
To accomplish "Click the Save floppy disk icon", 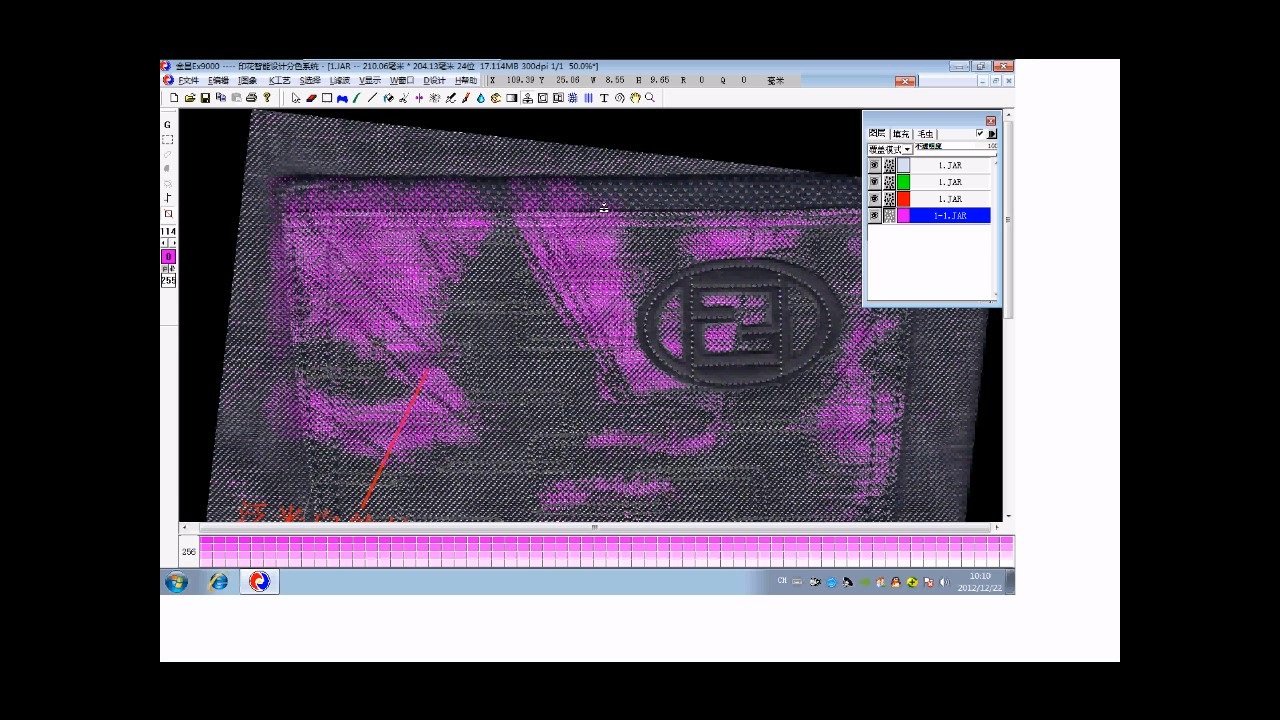I will pyautogui.click(x=205, y=98).
